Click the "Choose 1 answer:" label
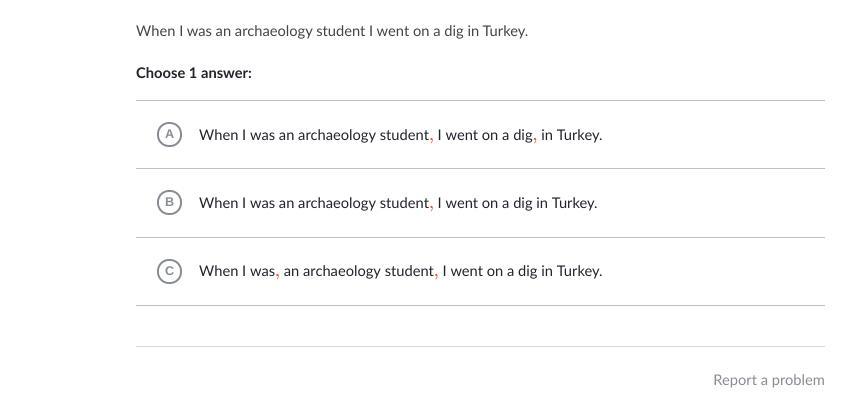The image size is (862, 411). 194,73
